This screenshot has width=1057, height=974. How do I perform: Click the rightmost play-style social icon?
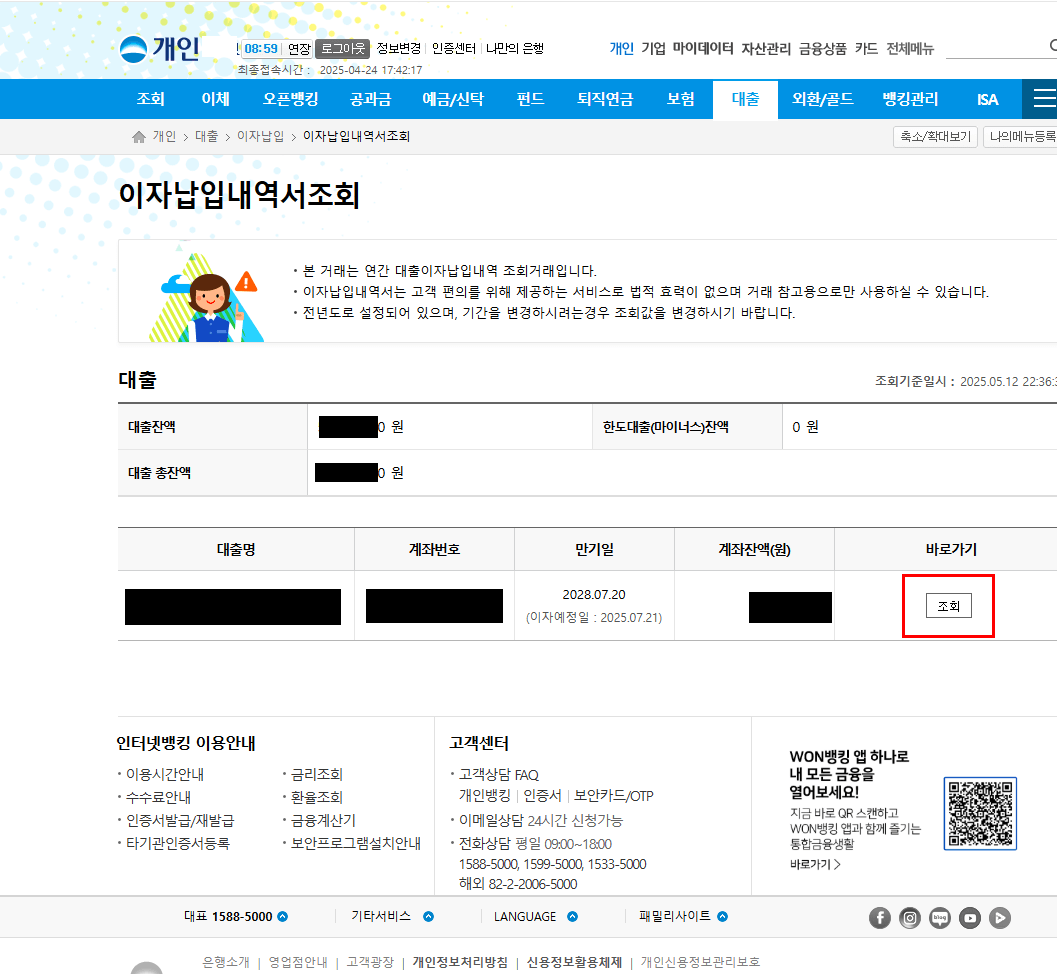(x=999, y=917)
